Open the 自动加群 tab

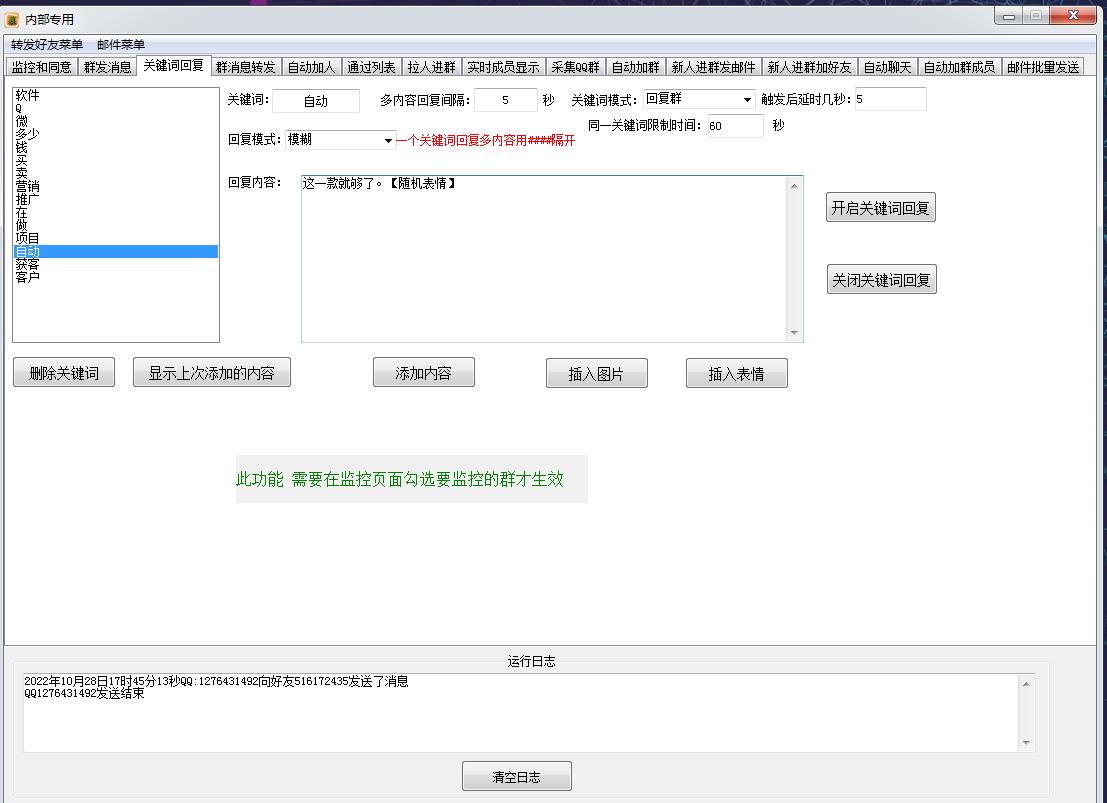click(x=635, y=67)
